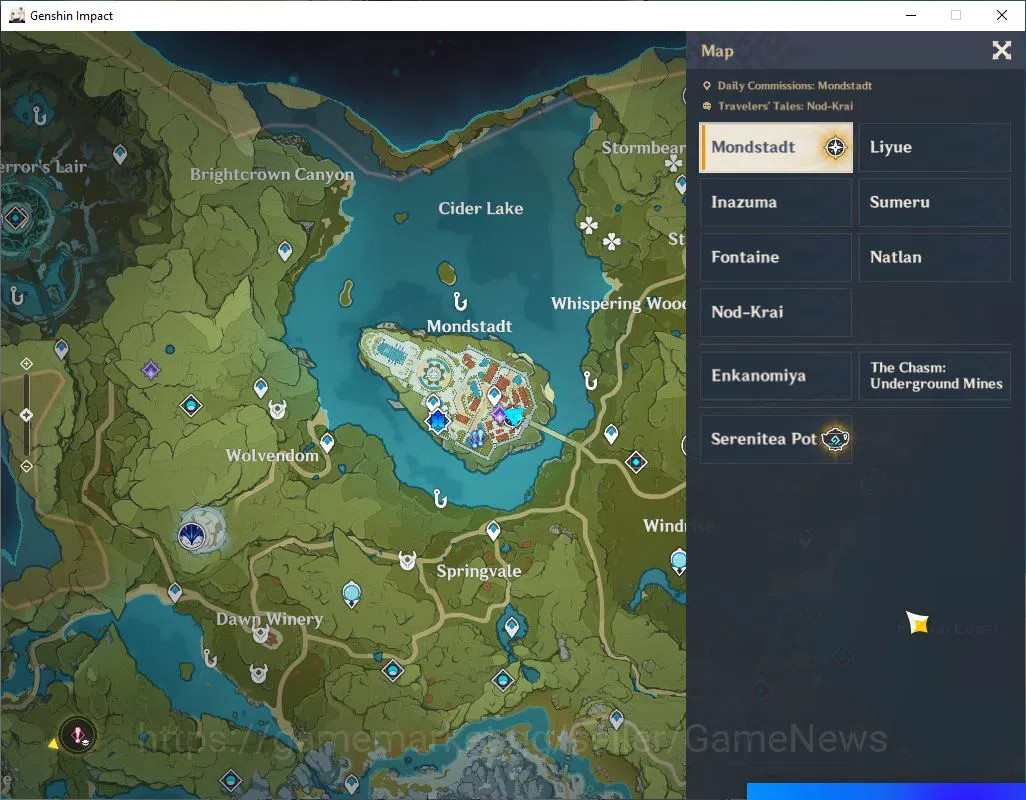Select the horned mask icon above Springvale
Image resolution: width=1026 pixels, height=800 pixels.
point(408,560)
